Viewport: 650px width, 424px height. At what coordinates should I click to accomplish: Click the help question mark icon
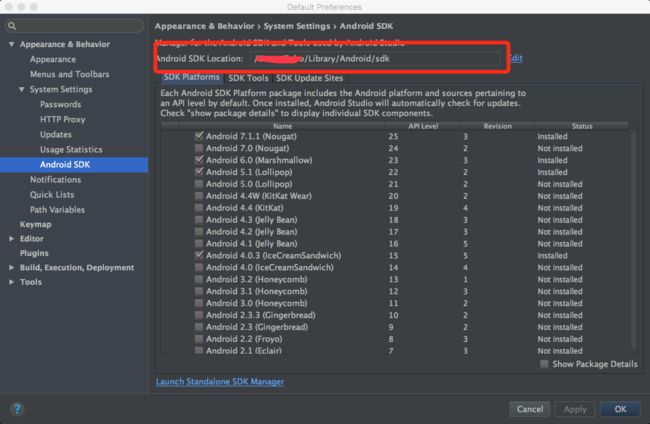17,409
